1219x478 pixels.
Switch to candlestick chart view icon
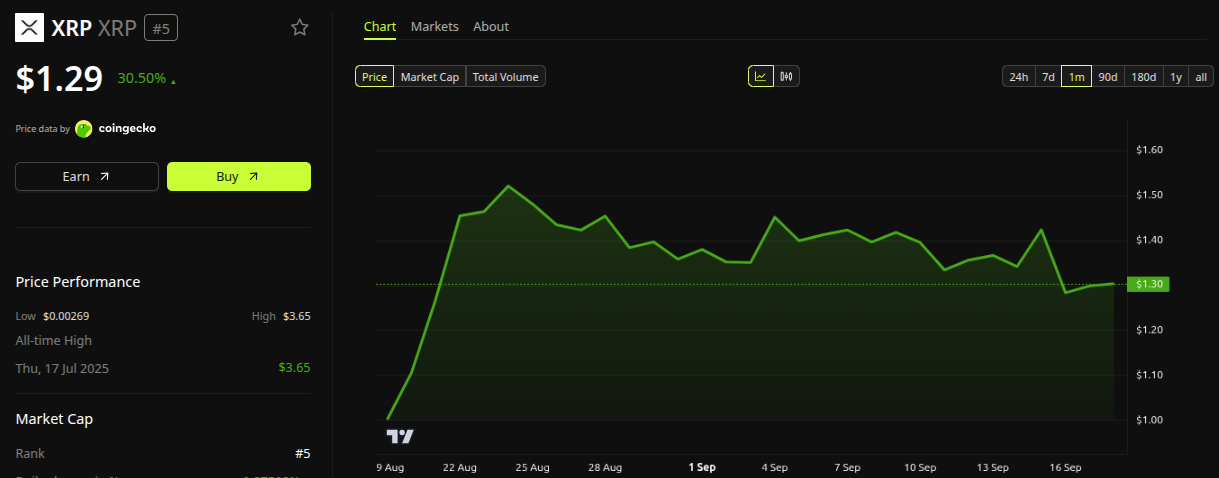[787, 76]
